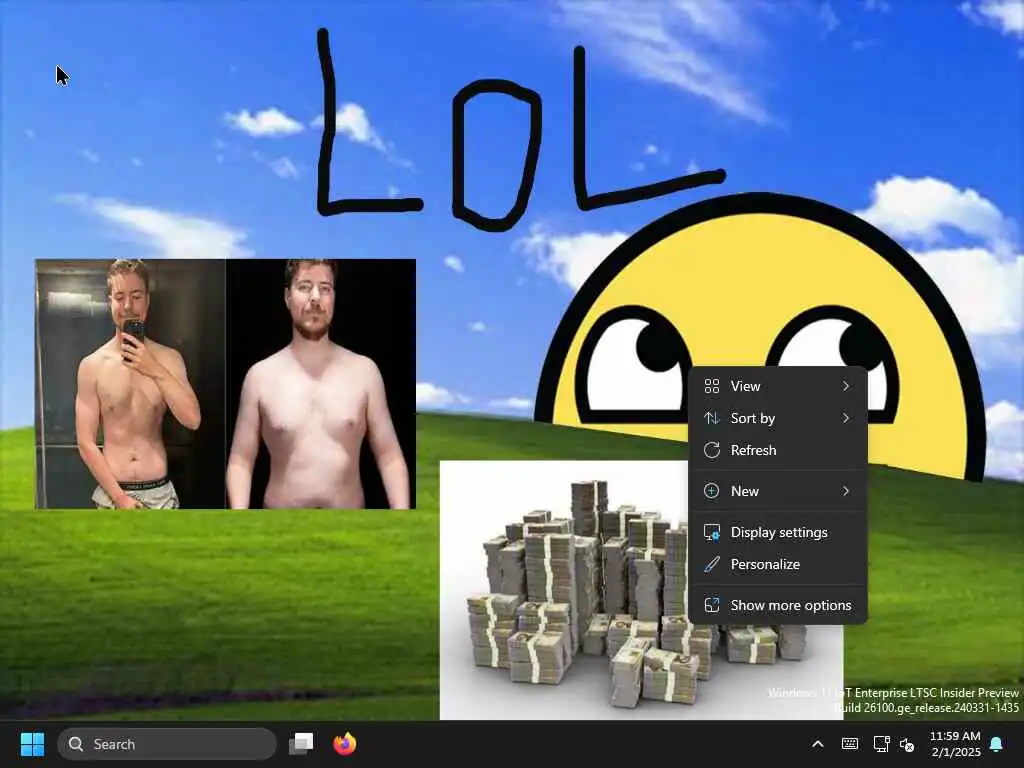This screenshot has height=768, width=1024.
Task: Expand the chevron beside View
Action: 846,386
